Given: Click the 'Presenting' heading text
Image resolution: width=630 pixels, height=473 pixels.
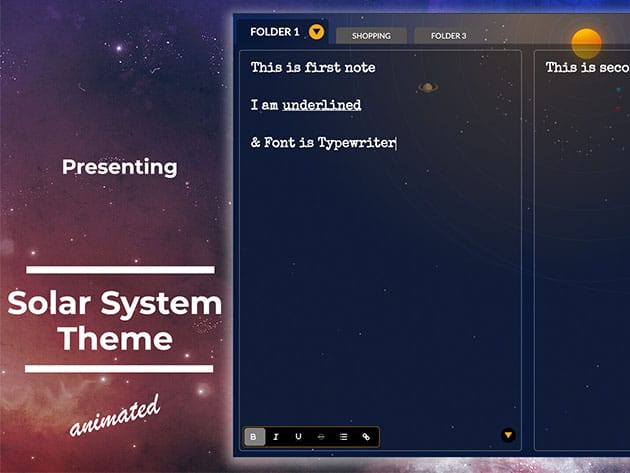Looking at the screenshot, I should 119,167.
